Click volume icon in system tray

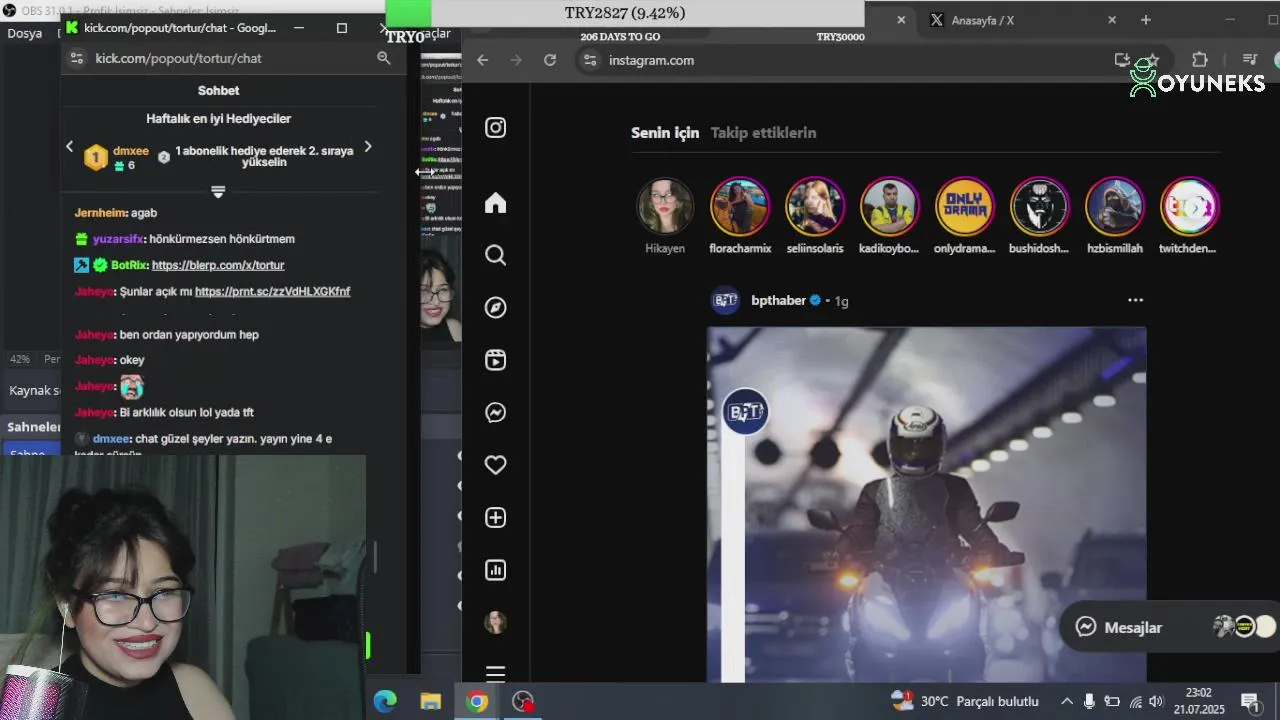coord(1156,701)
